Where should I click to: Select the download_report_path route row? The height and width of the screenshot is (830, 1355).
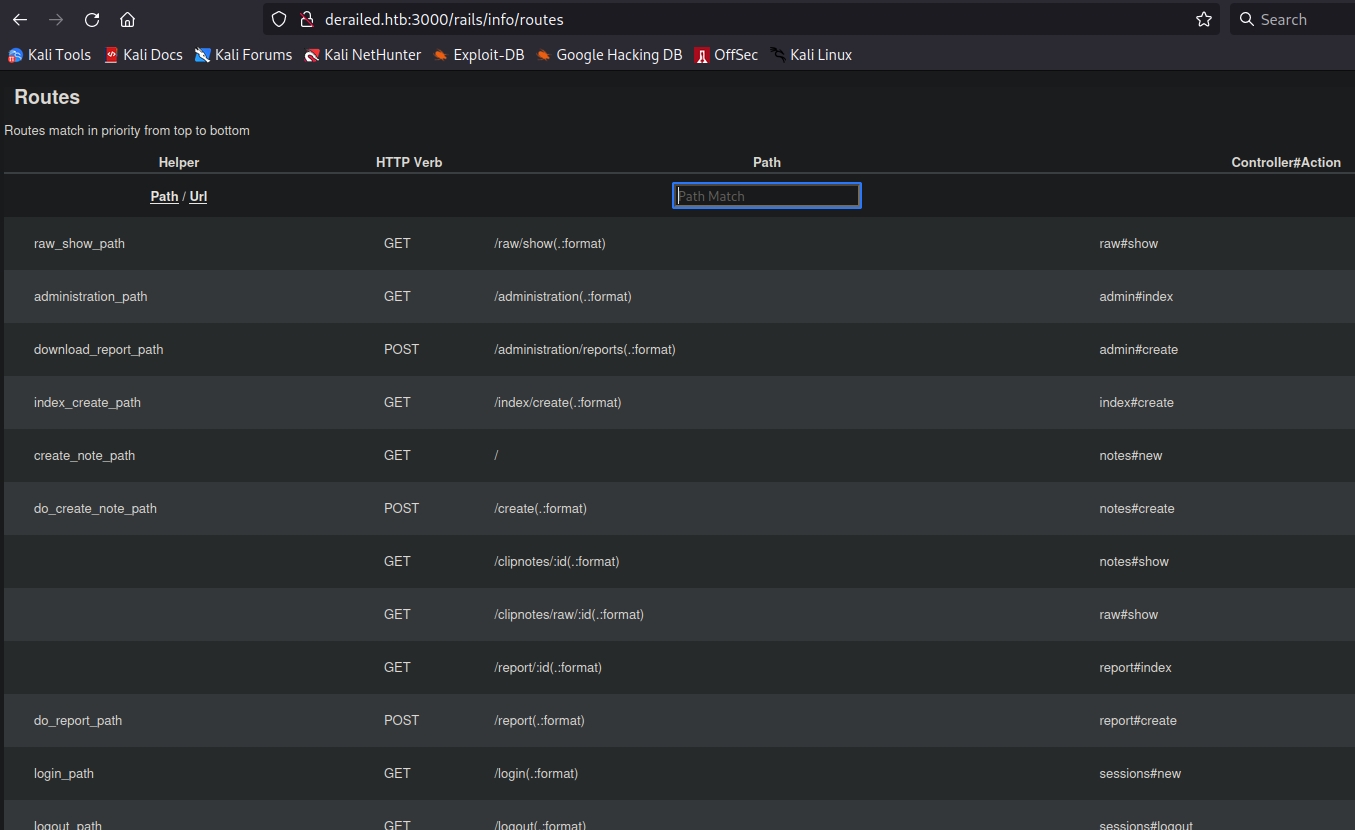(98, 349)
